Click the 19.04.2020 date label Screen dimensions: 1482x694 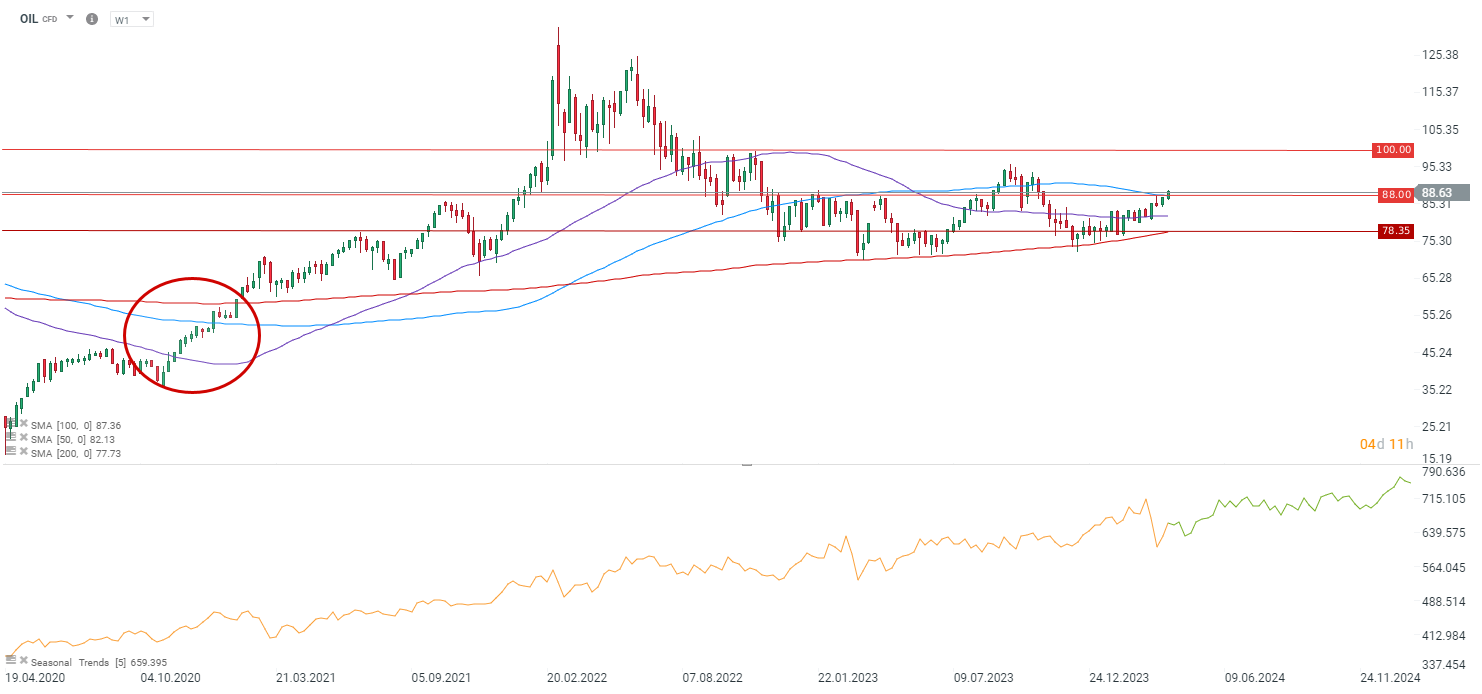click(x=34, y=679)
